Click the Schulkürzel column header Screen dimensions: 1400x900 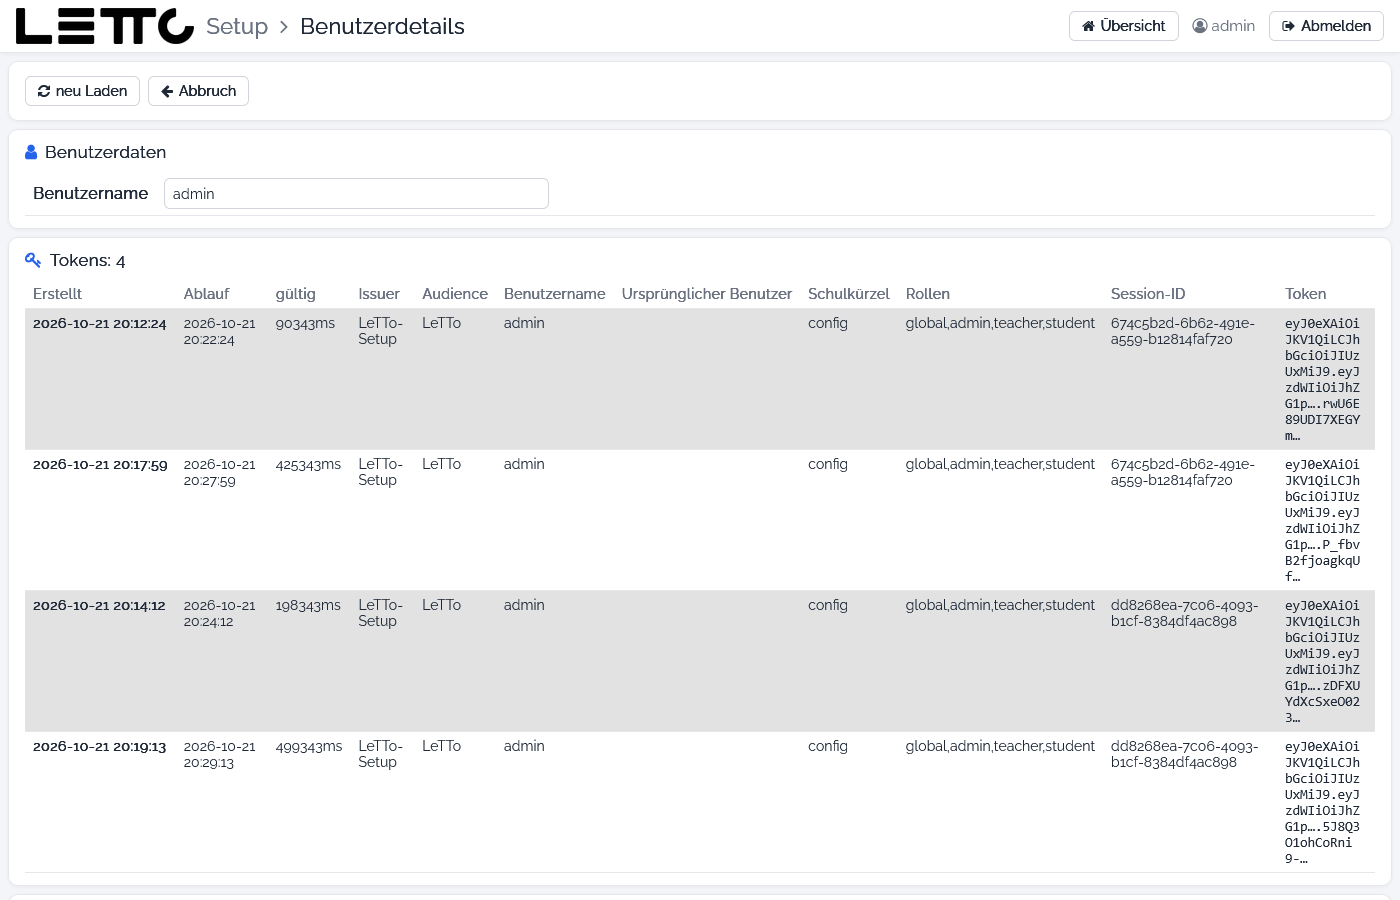click(849, 294)
